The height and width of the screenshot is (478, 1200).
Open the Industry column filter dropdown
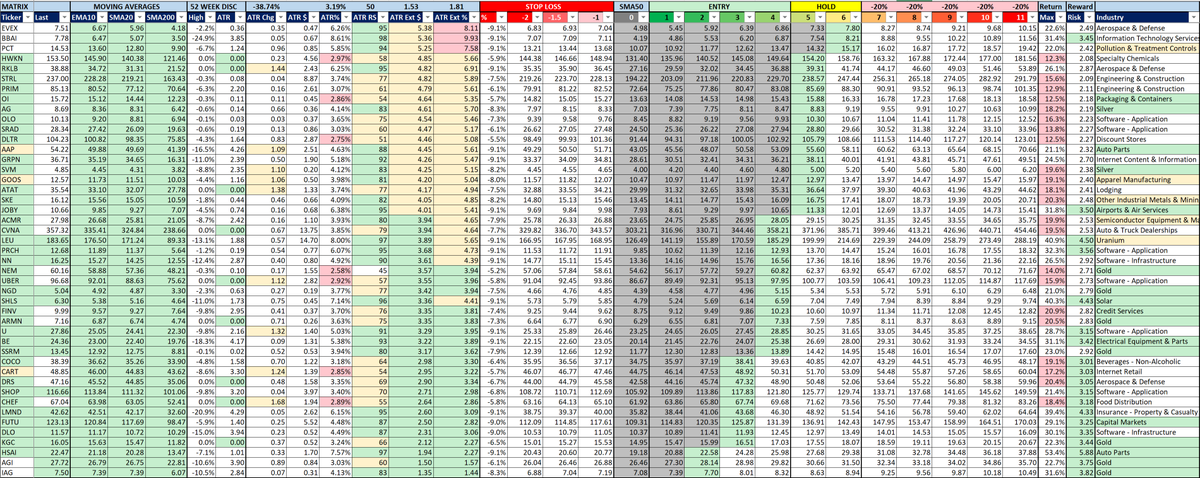tap(1194, 18)
